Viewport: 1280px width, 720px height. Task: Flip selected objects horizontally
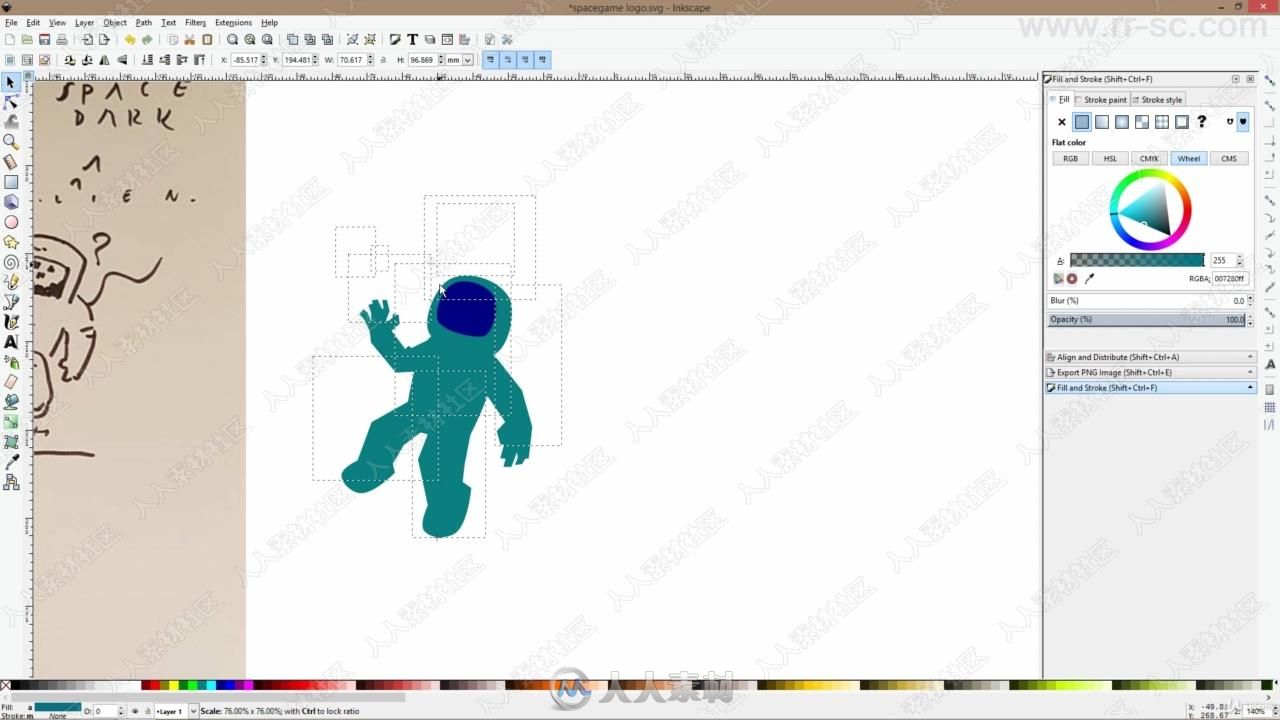pyautogui.click(x=105, y=60)
